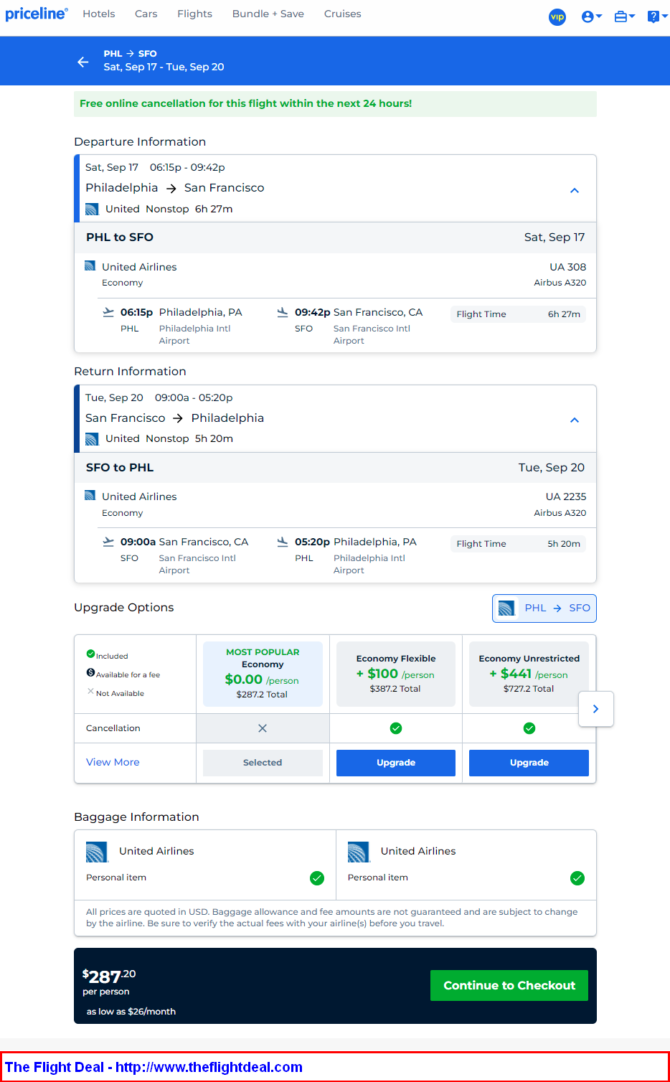Click the Economy cancellation X mark
670x1082 pixels.
[262, 728]
